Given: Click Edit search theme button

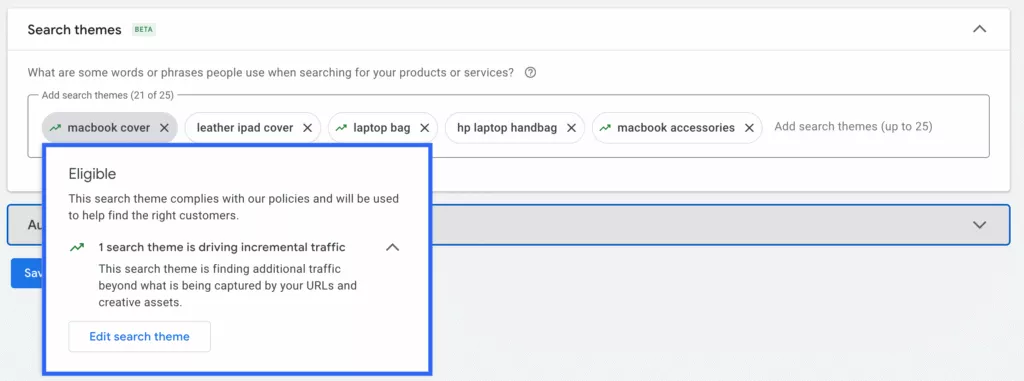Looking at the screenshot, I should tap(140, 337).
